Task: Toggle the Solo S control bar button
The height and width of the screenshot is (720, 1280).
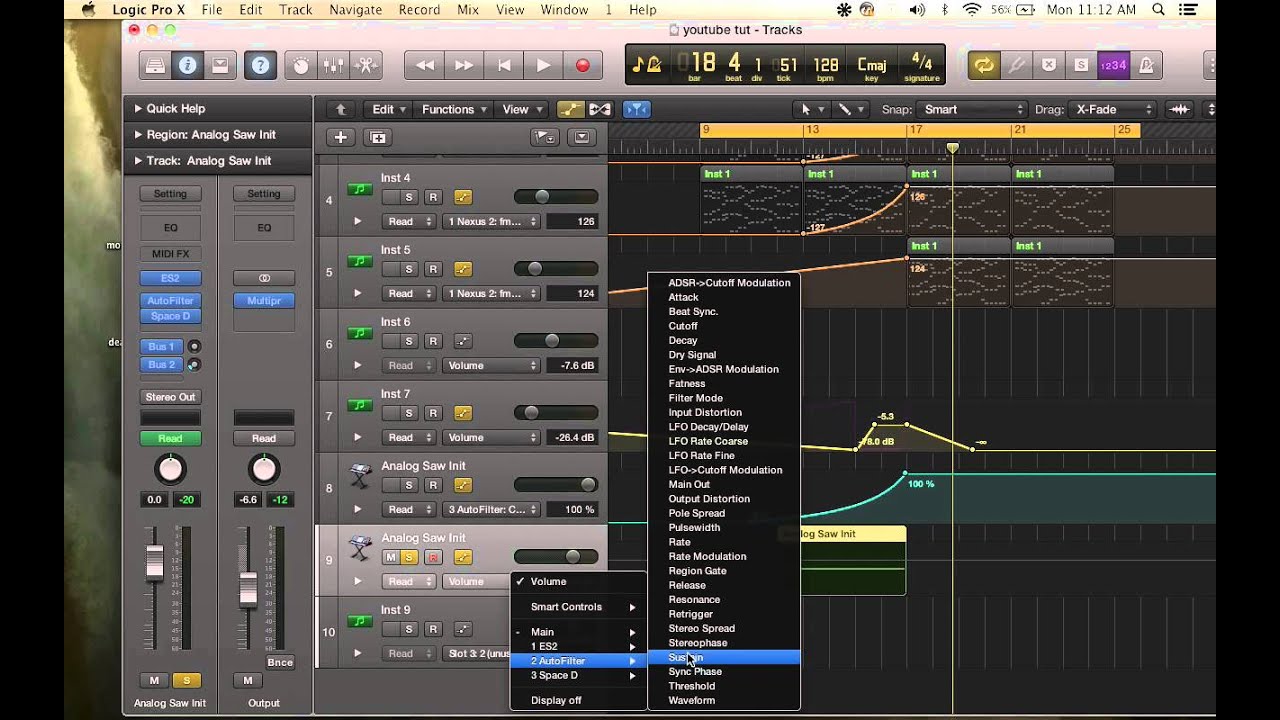Action: pyautogui.click(x=1081, y=66)
